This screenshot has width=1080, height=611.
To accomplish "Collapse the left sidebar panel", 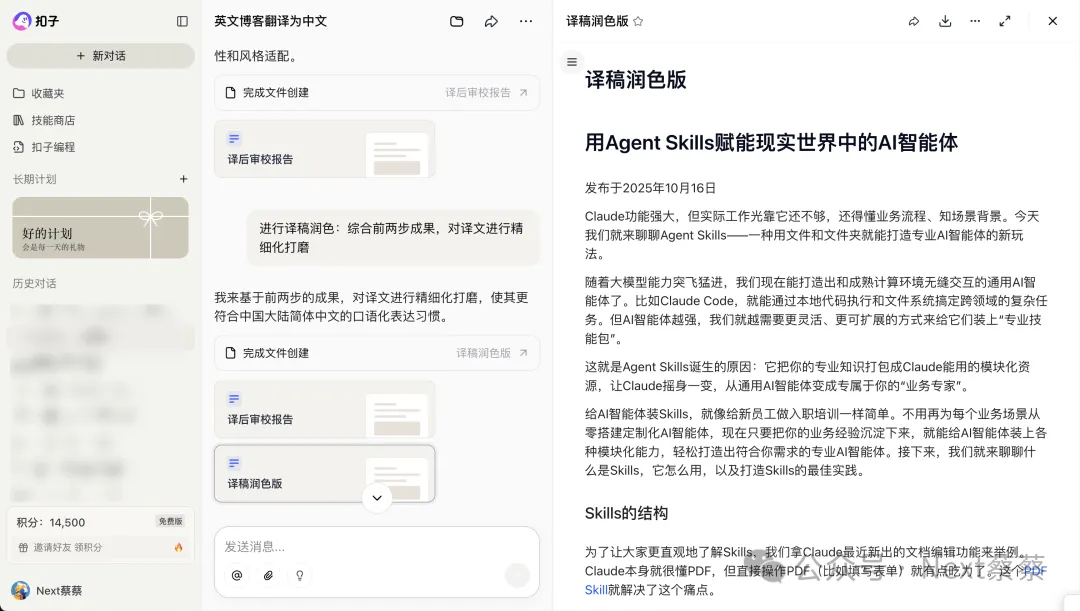I will pos(182,21).
